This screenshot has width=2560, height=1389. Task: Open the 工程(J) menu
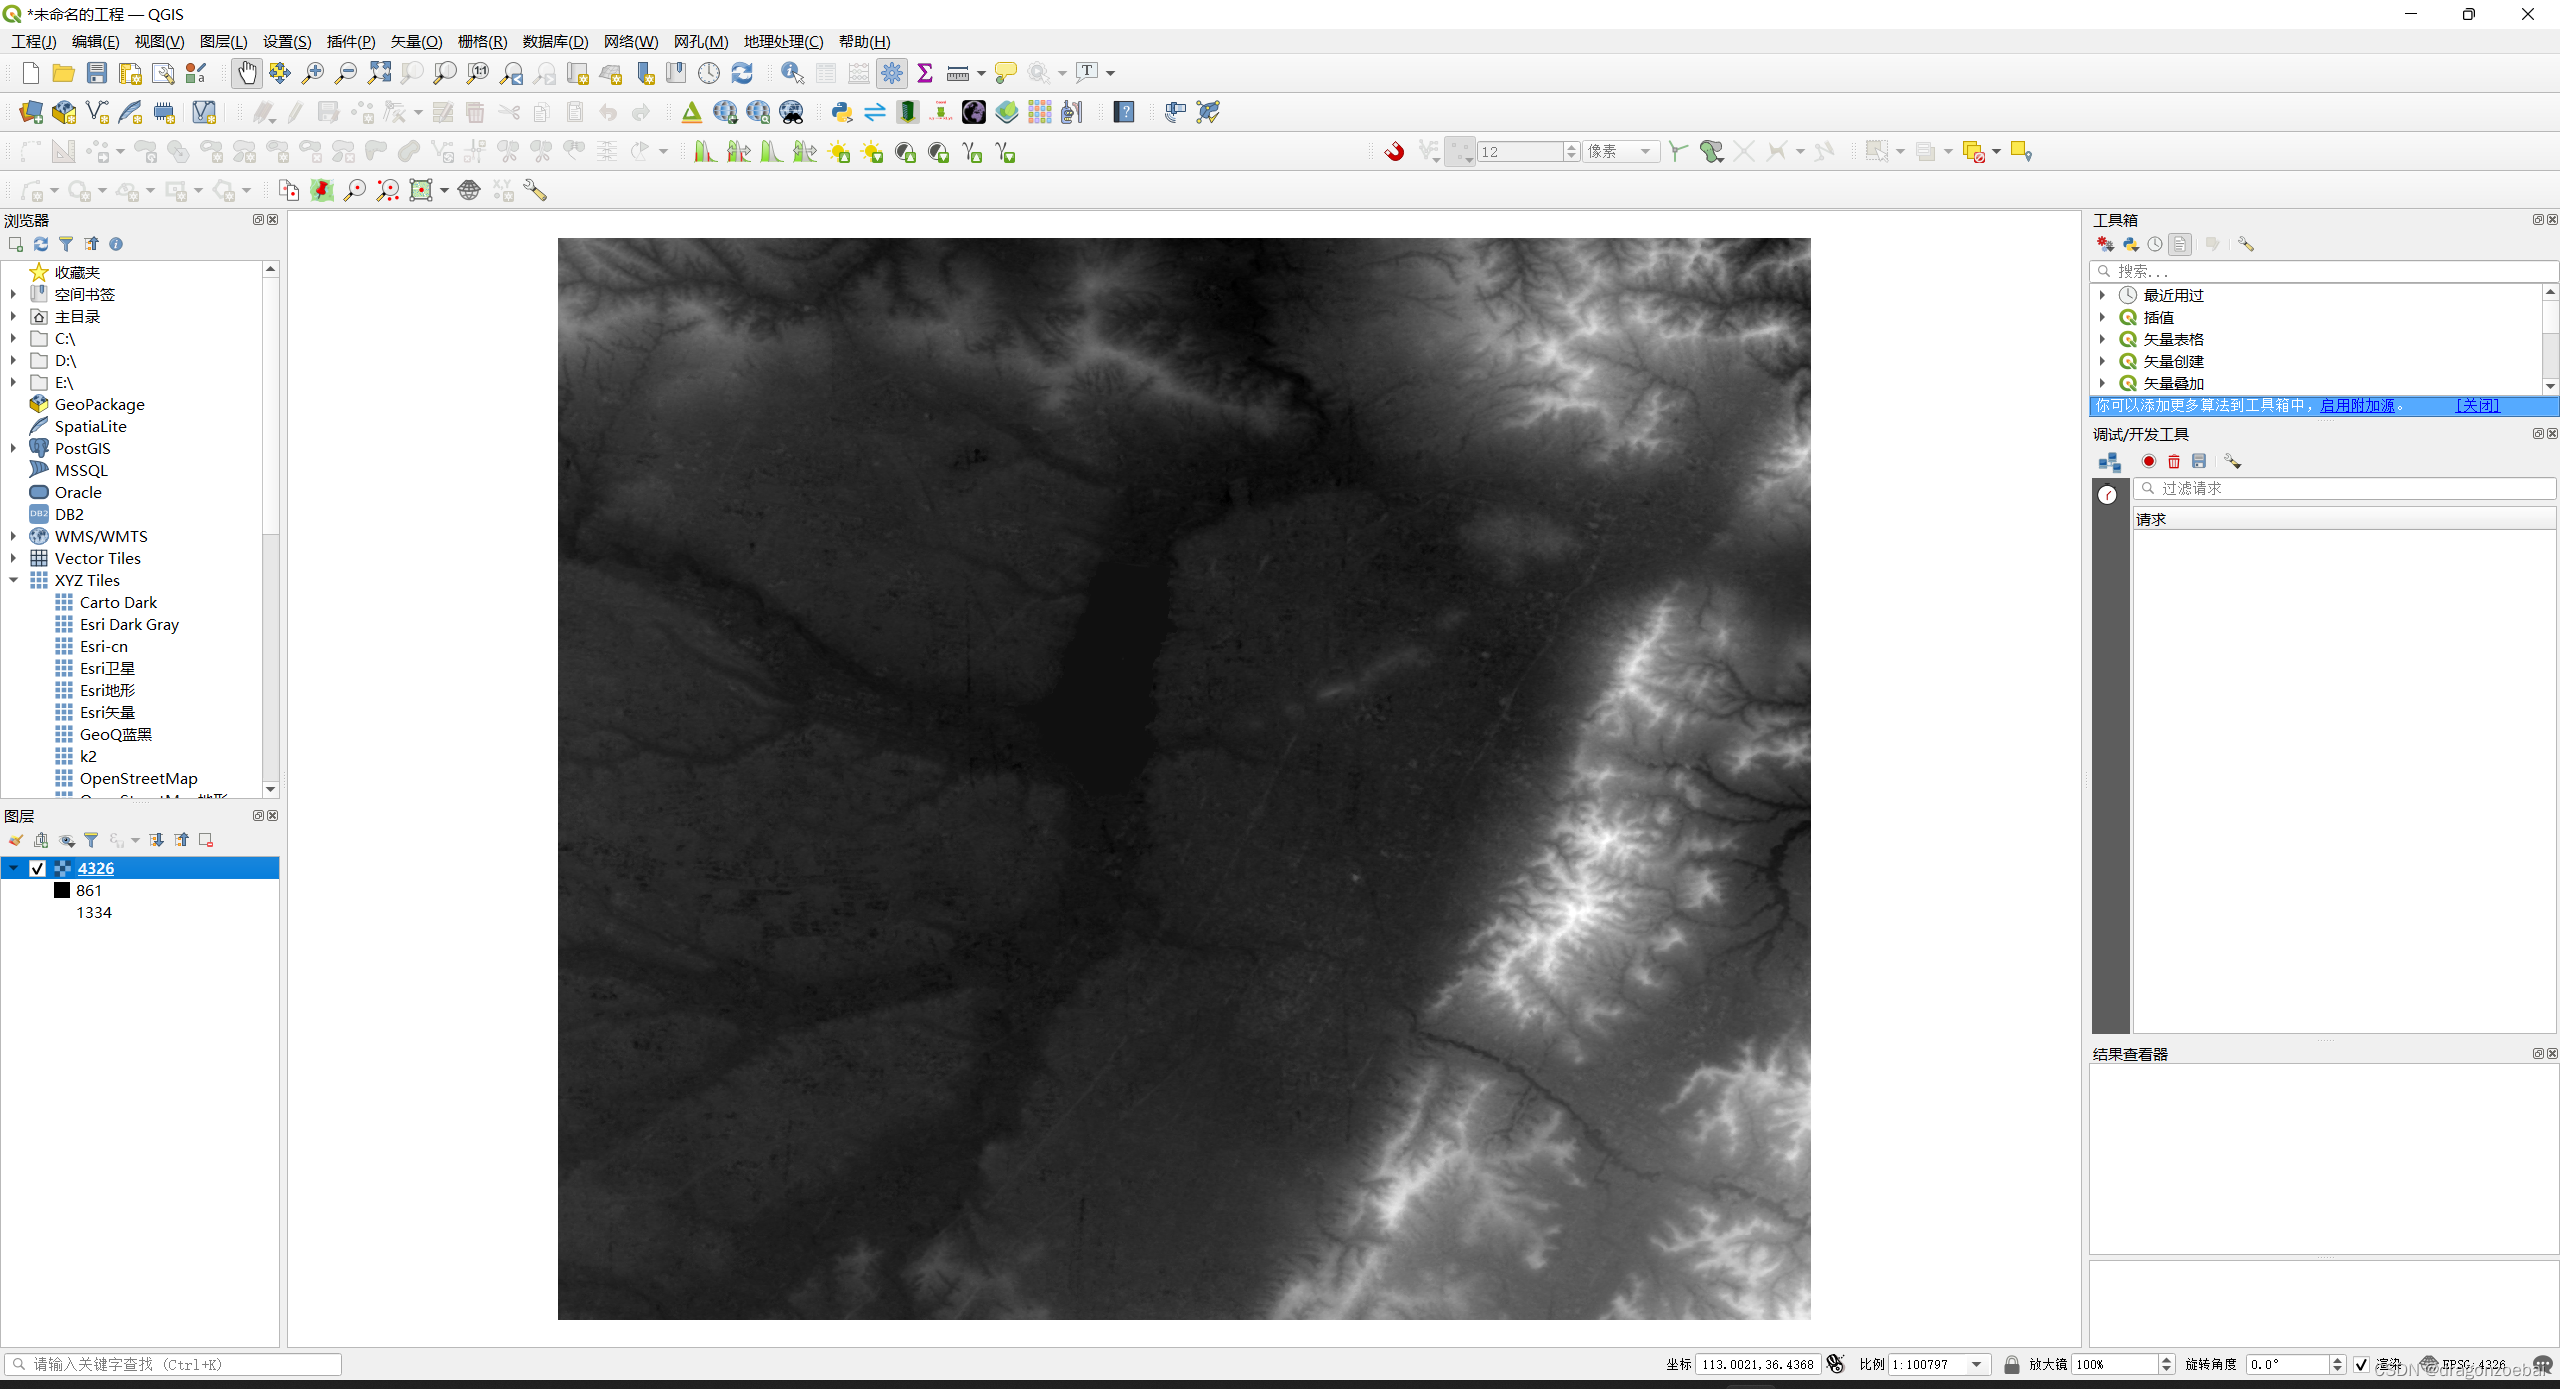tap(34, 41)
